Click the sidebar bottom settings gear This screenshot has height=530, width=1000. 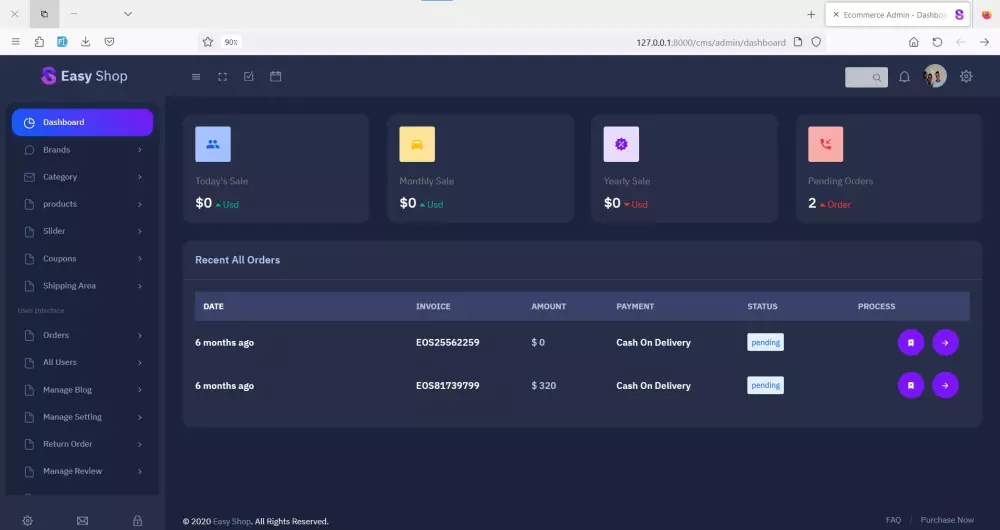(27, 521)
